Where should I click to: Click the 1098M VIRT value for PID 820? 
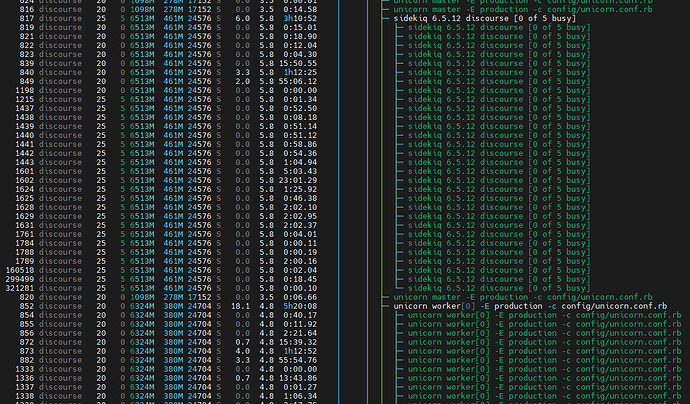142,297
